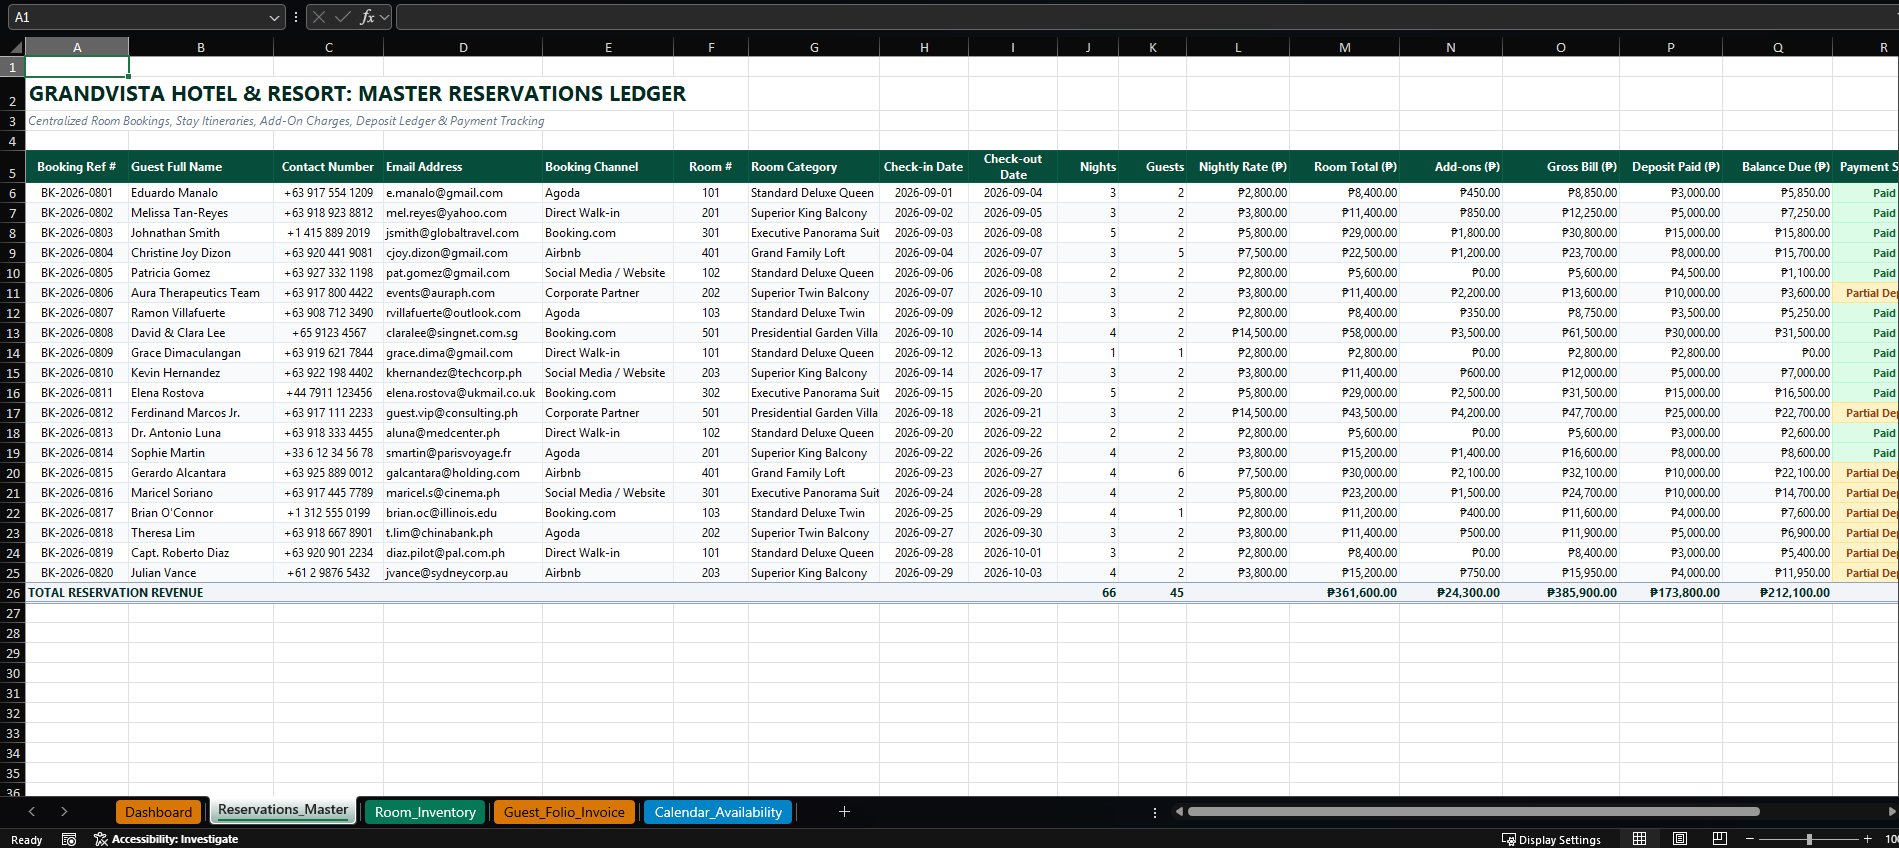Open the Name Box dropdown arrow

click(x=274, y=17)
